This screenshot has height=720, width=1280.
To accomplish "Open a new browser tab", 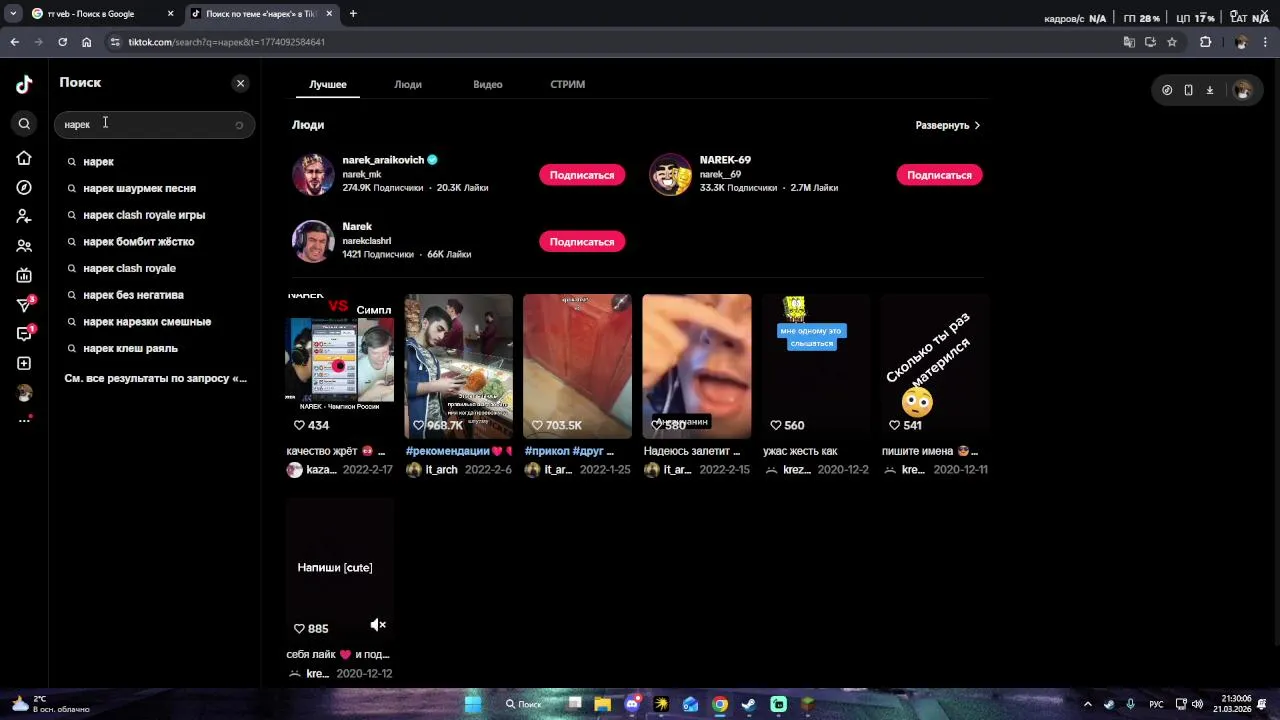I will click(353, 14).
